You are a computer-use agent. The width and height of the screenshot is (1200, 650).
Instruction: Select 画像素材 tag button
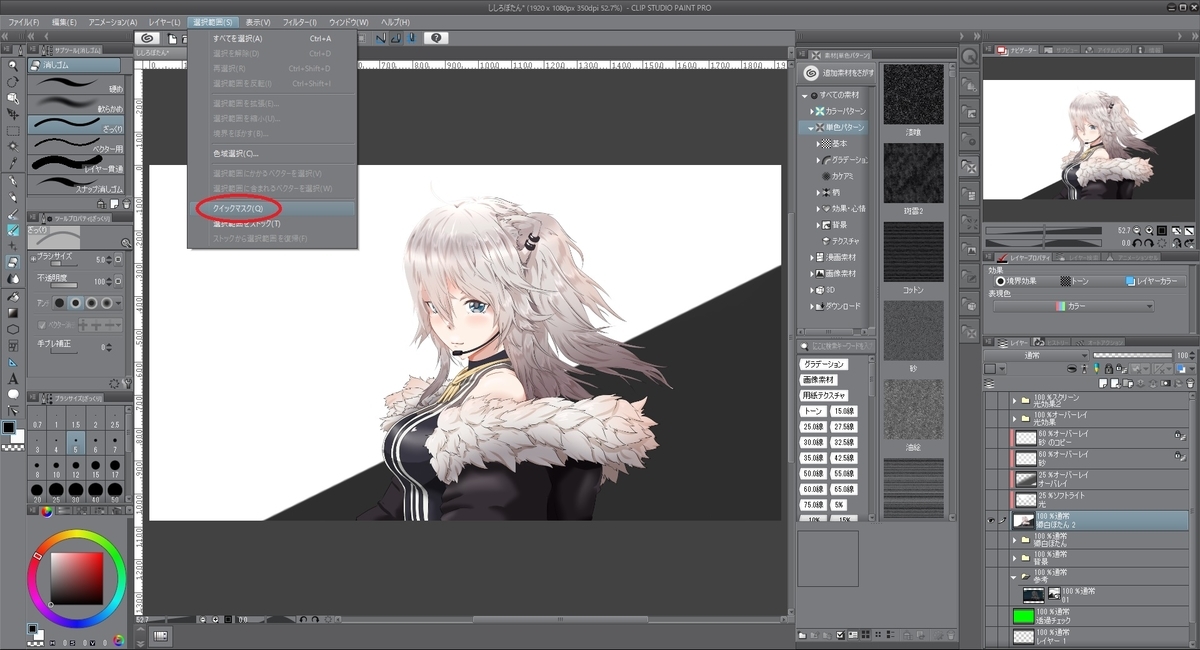pos(817,380)
